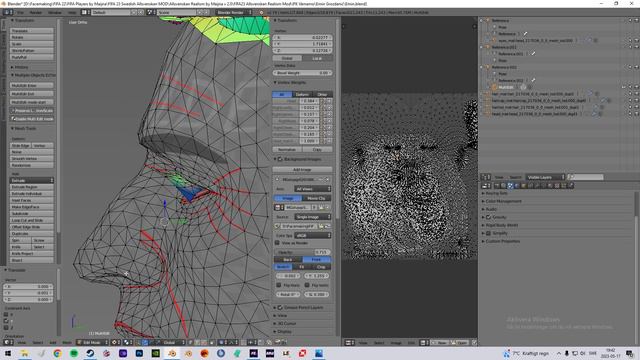Open the Photoshop icon in the taskbar
This screenshot has width=640, height=360.
[139, 353]
